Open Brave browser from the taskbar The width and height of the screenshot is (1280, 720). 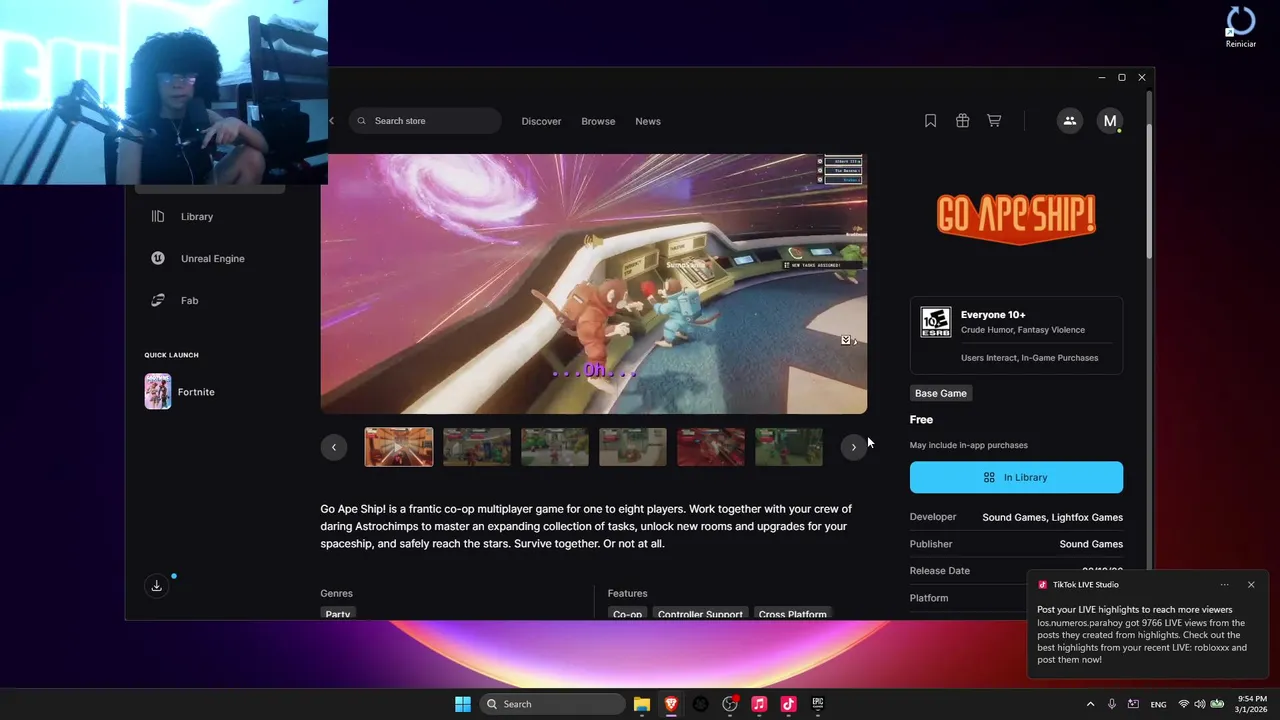[x=671, y=704]
